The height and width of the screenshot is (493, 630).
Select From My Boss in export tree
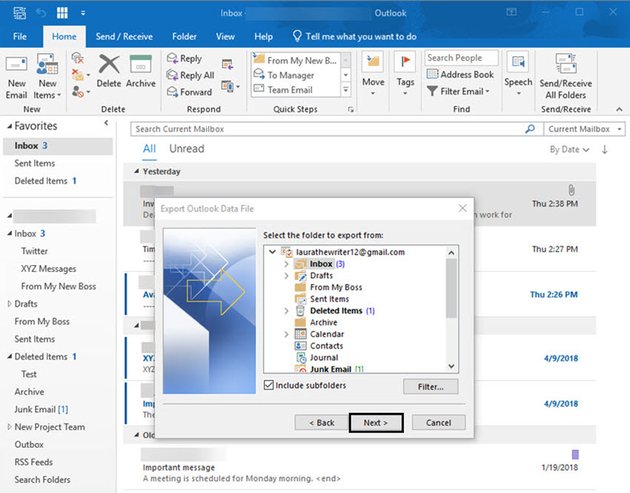[336, 287]
